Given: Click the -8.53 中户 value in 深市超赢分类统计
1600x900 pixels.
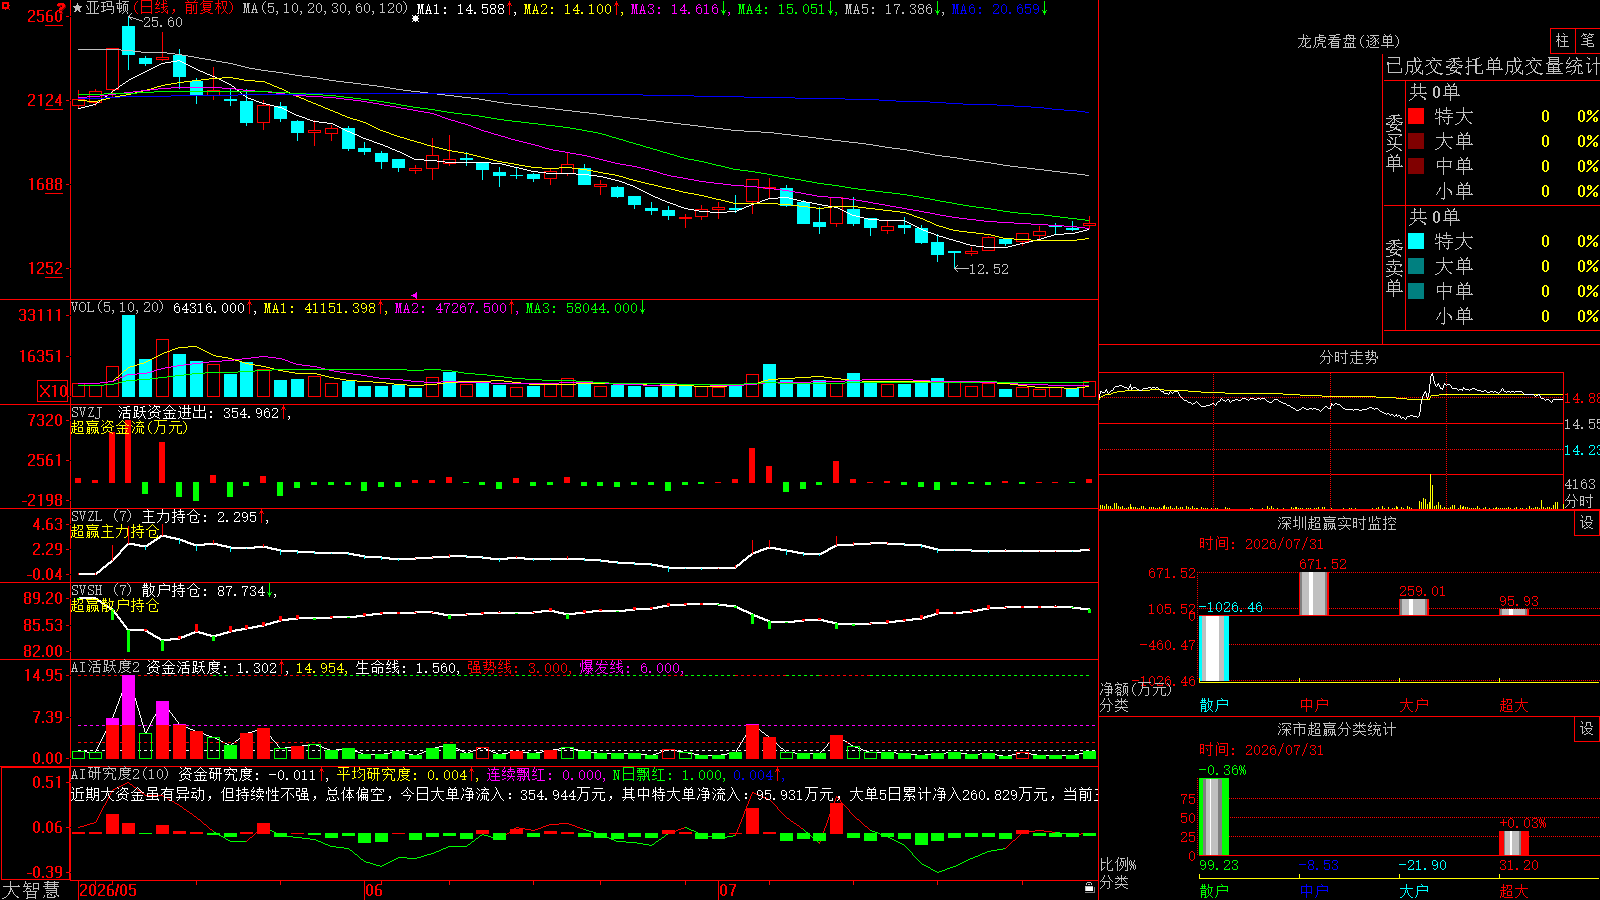Looking at the screenshot, I should (x=1318, y=865).
